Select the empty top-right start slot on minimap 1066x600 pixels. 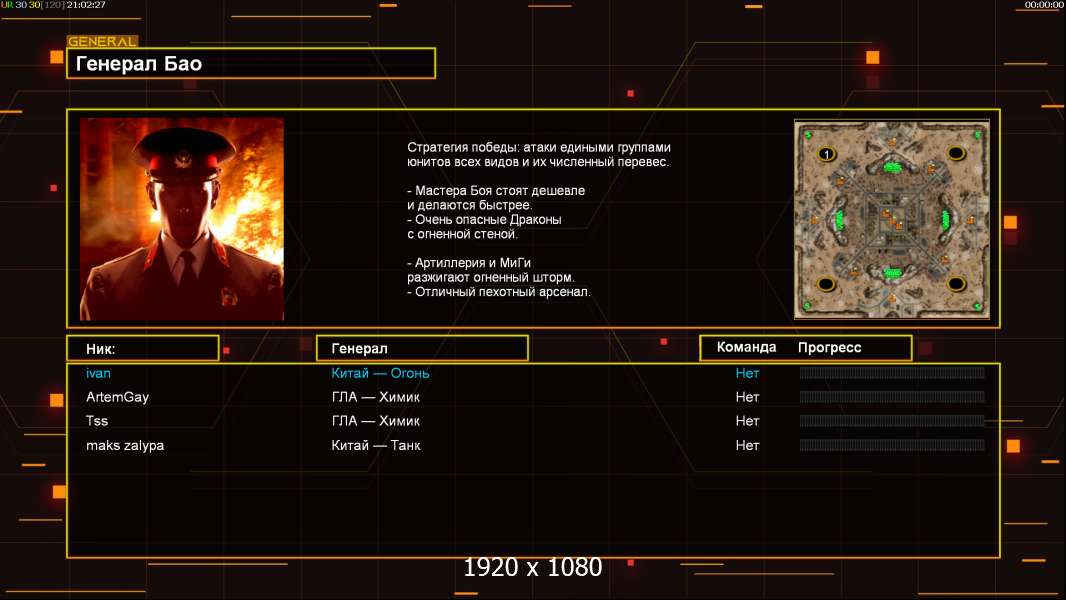[956, 153]
